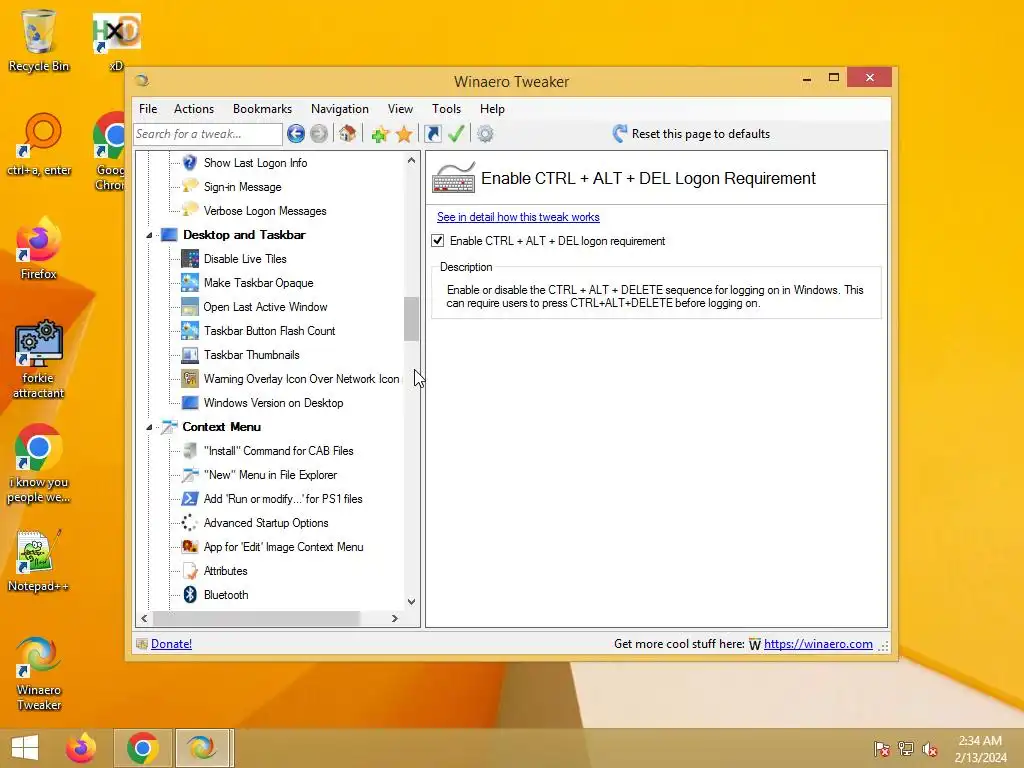The width and height of the screenshot is (1024, 768).
Task: Click the greyed forward navigation arrow
Action: [319, 134]
